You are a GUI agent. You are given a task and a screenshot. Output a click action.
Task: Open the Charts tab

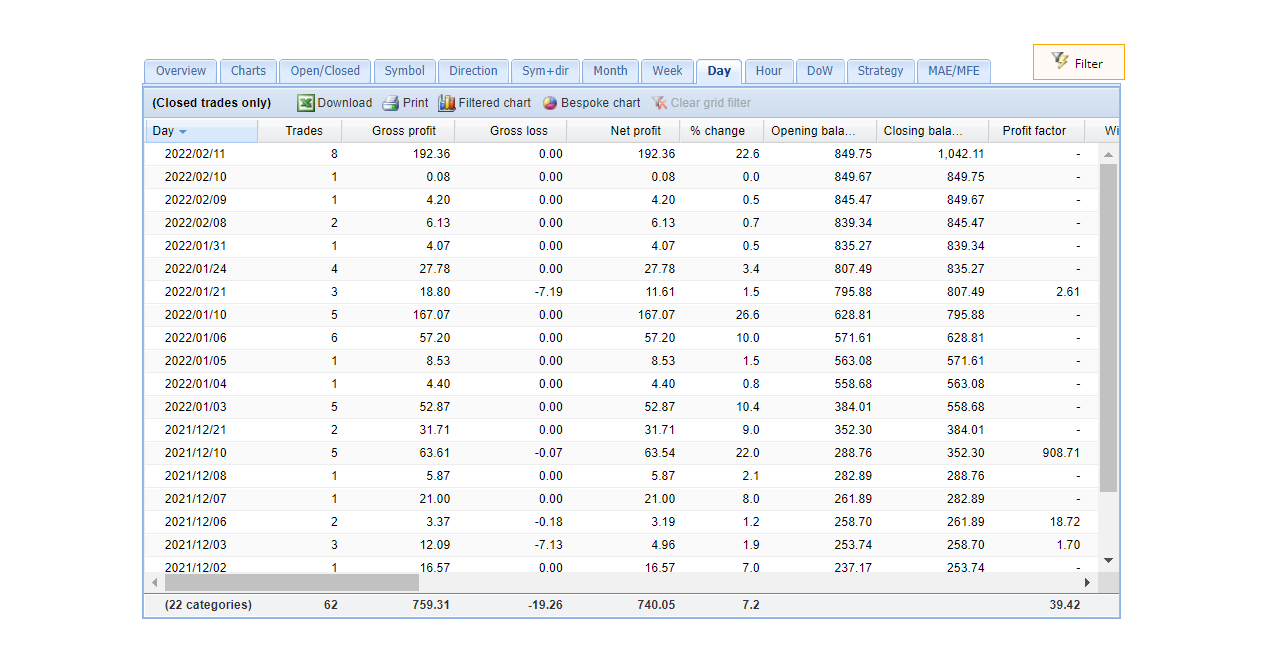tap(248, 70)
